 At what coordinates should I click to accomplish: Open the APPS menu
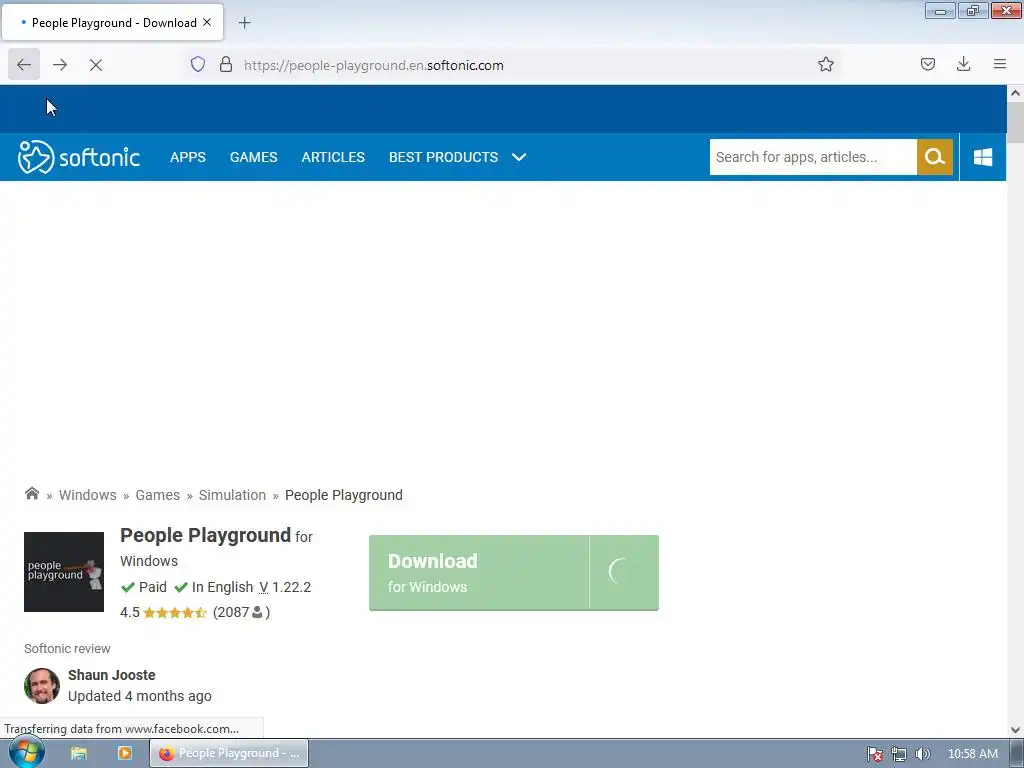point(188,157)
